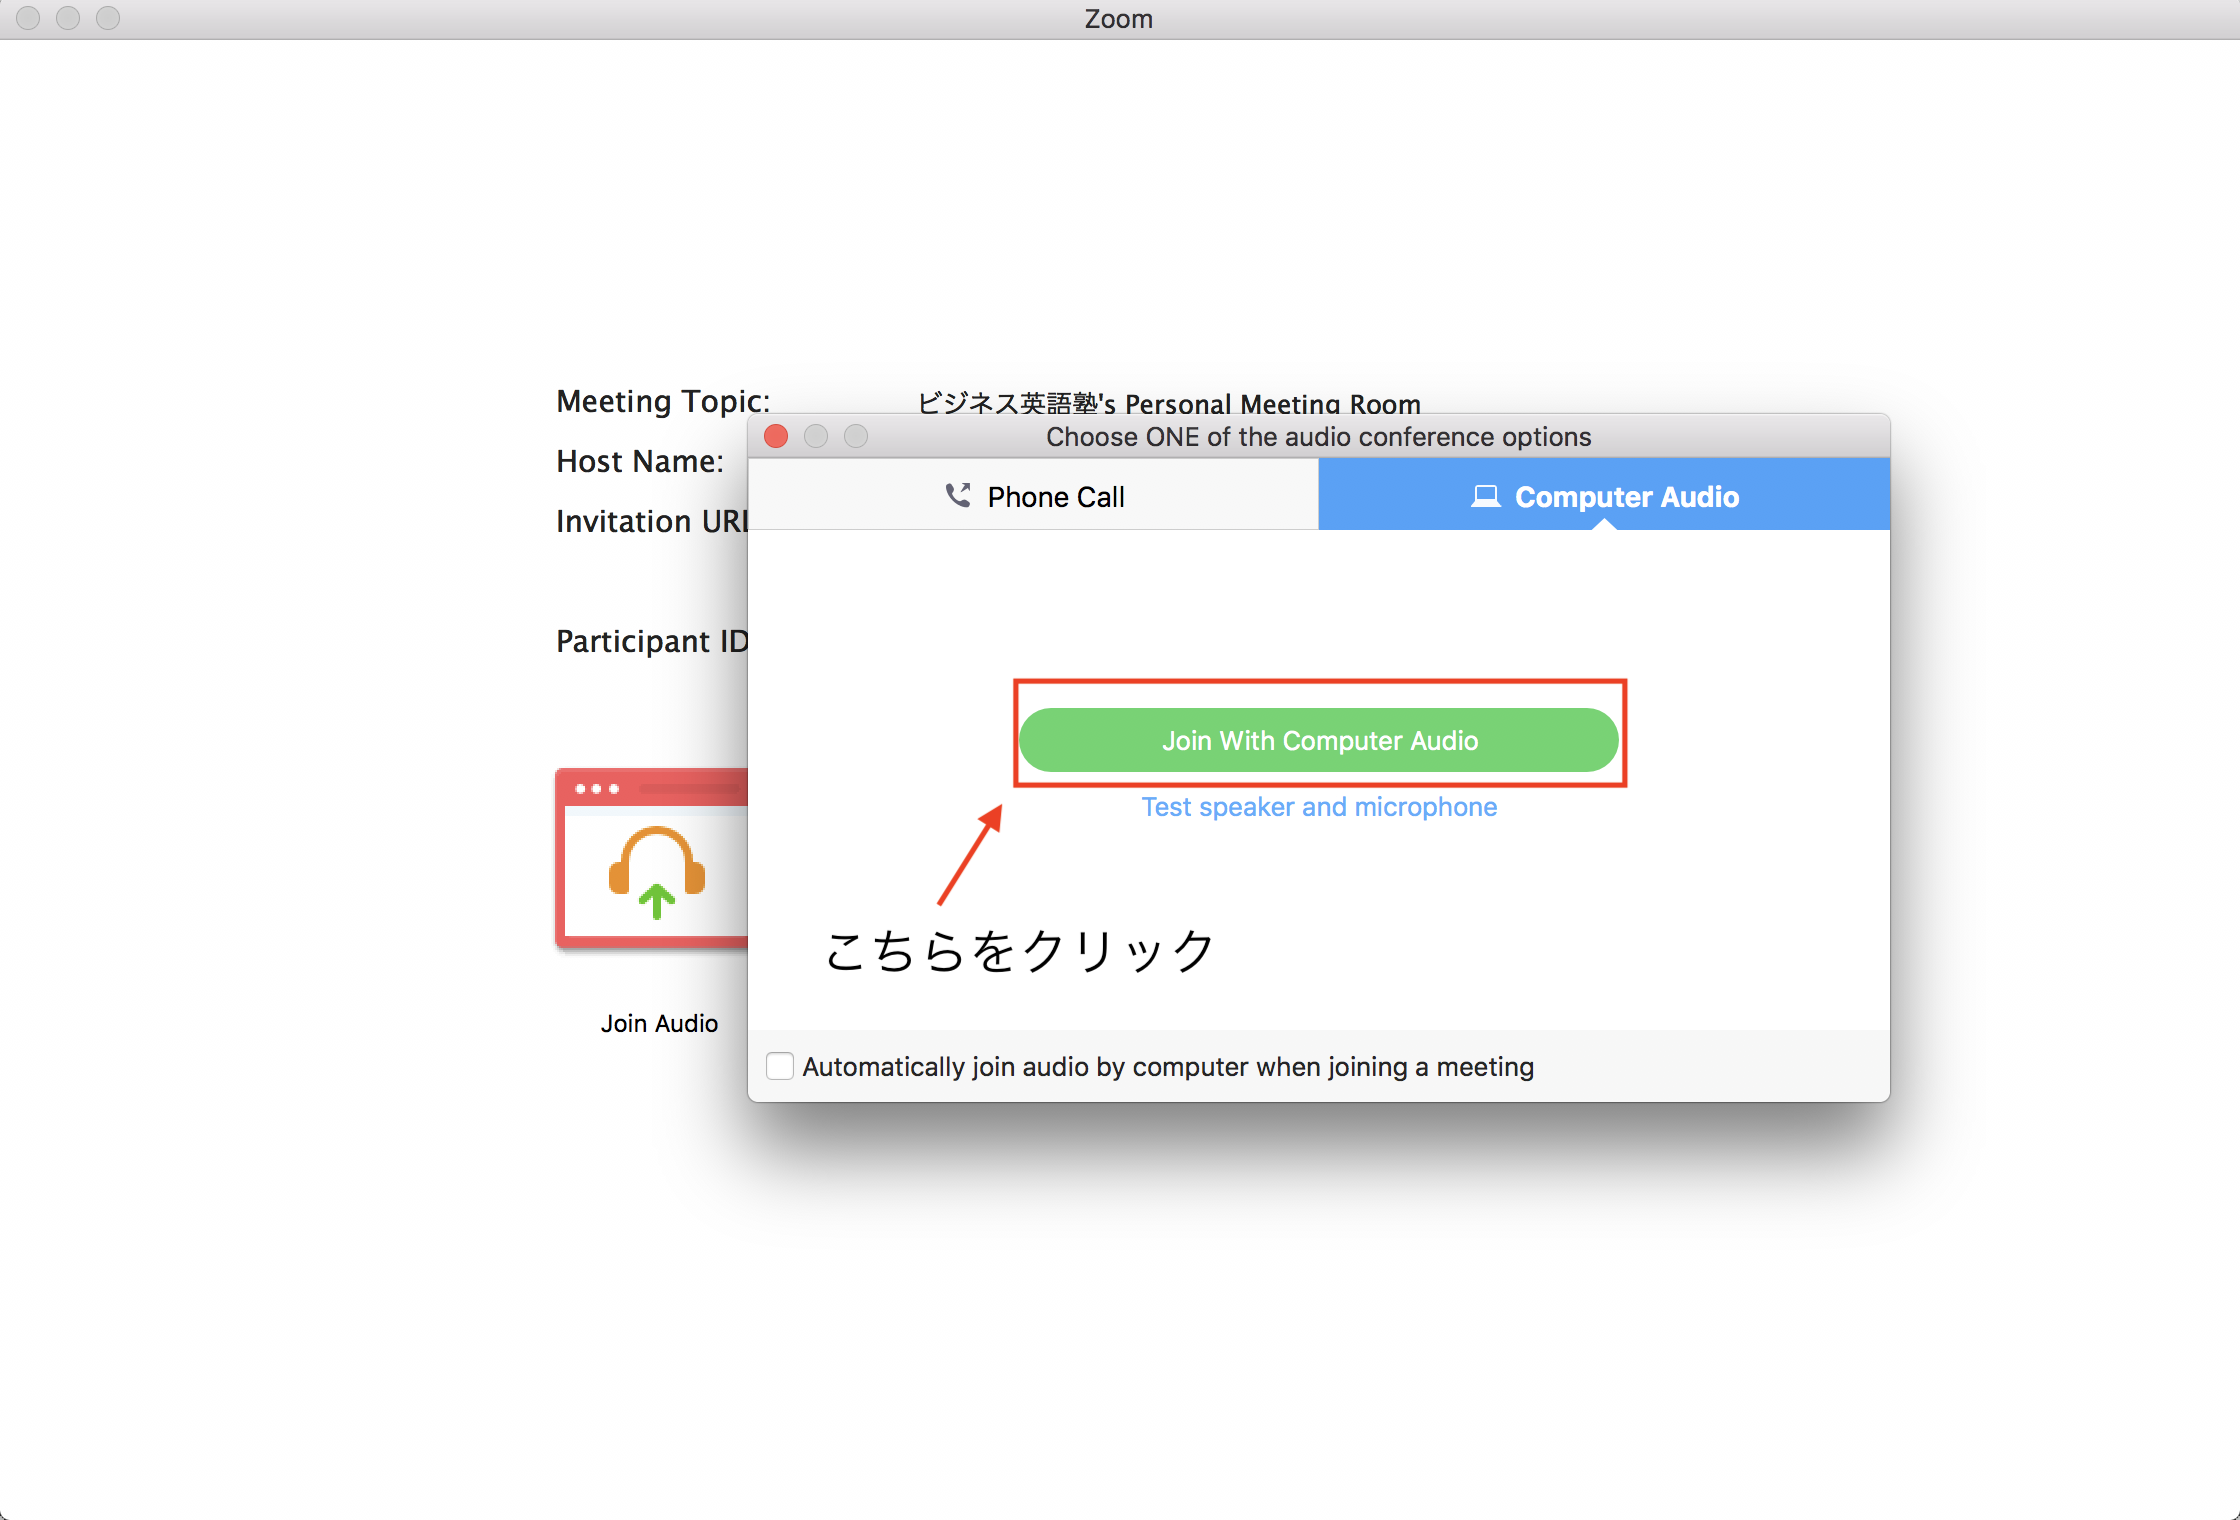The height and width of the screenshot is (1520, 2240).
Task: Click Join With Computer Audio button
Action: (x=1318, y=740)
